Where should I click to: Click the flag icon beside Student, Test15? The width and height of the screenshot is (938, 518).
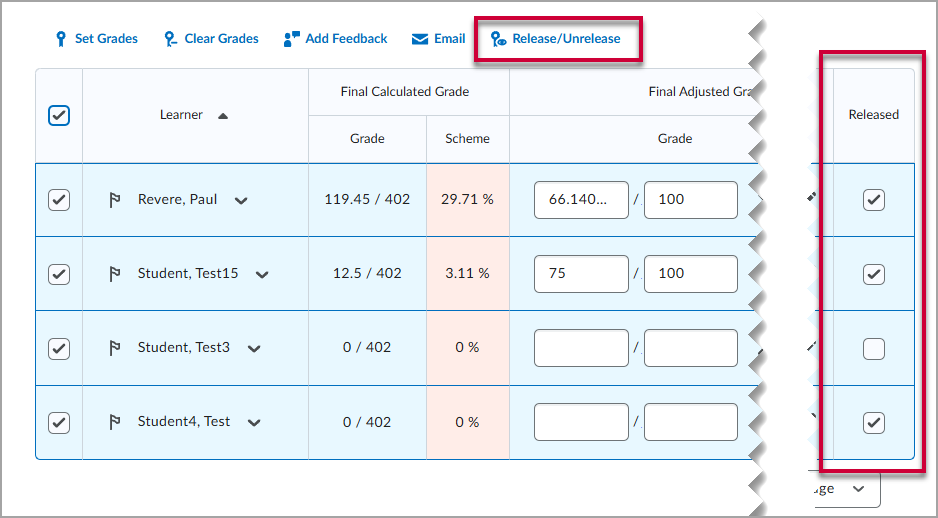115,274
